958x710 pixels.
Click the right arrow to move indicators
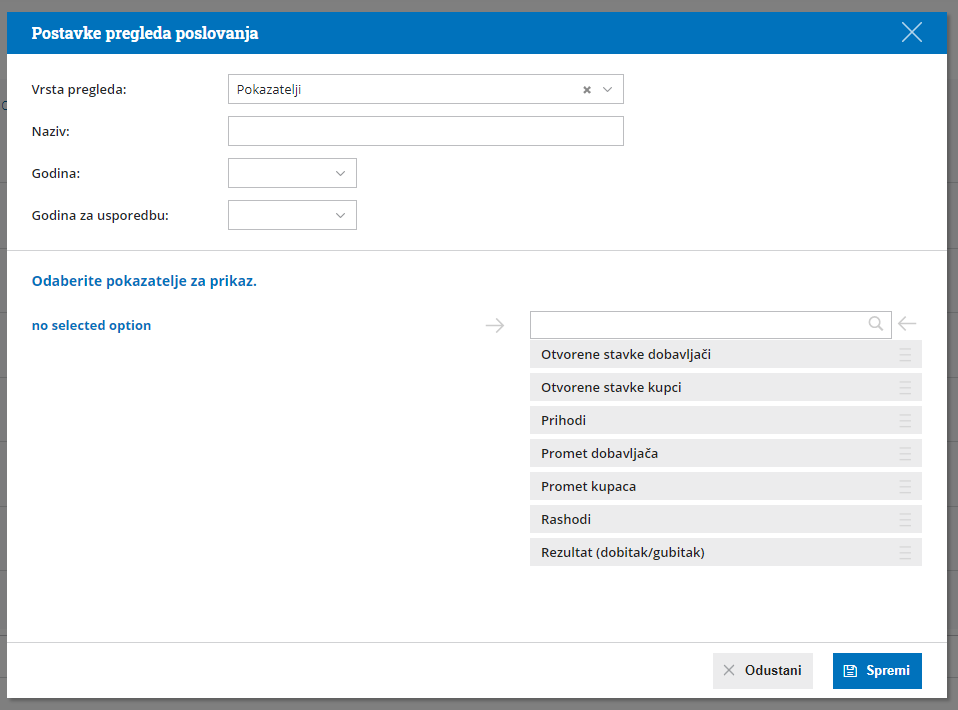pos(495,325)
